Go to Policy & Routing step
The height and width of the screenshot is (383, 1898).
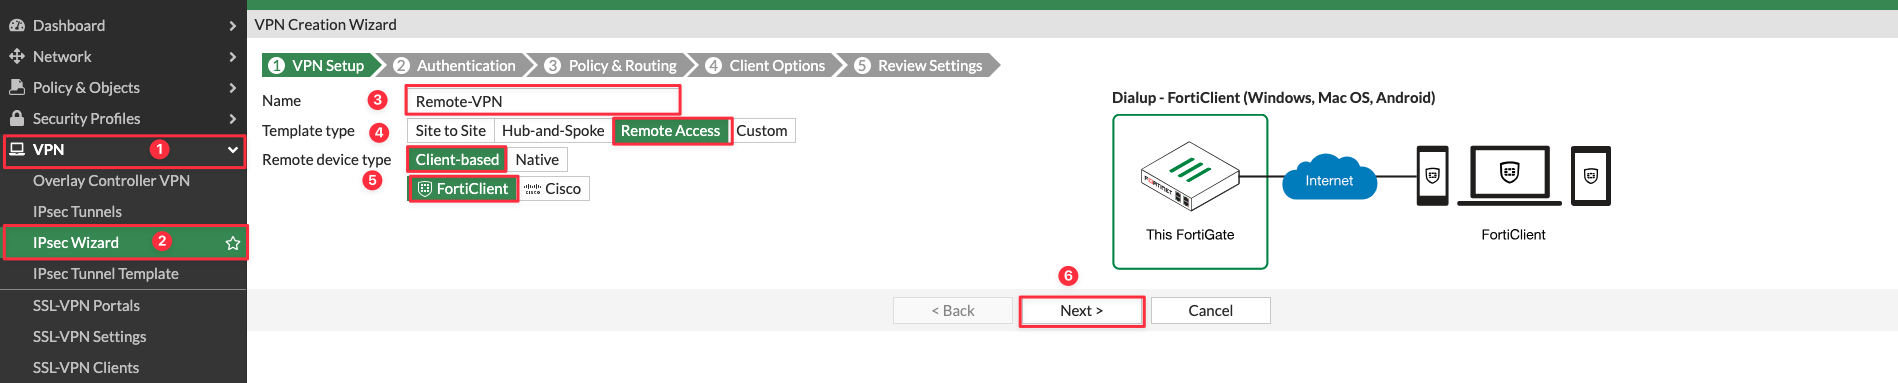click(611, 65)
